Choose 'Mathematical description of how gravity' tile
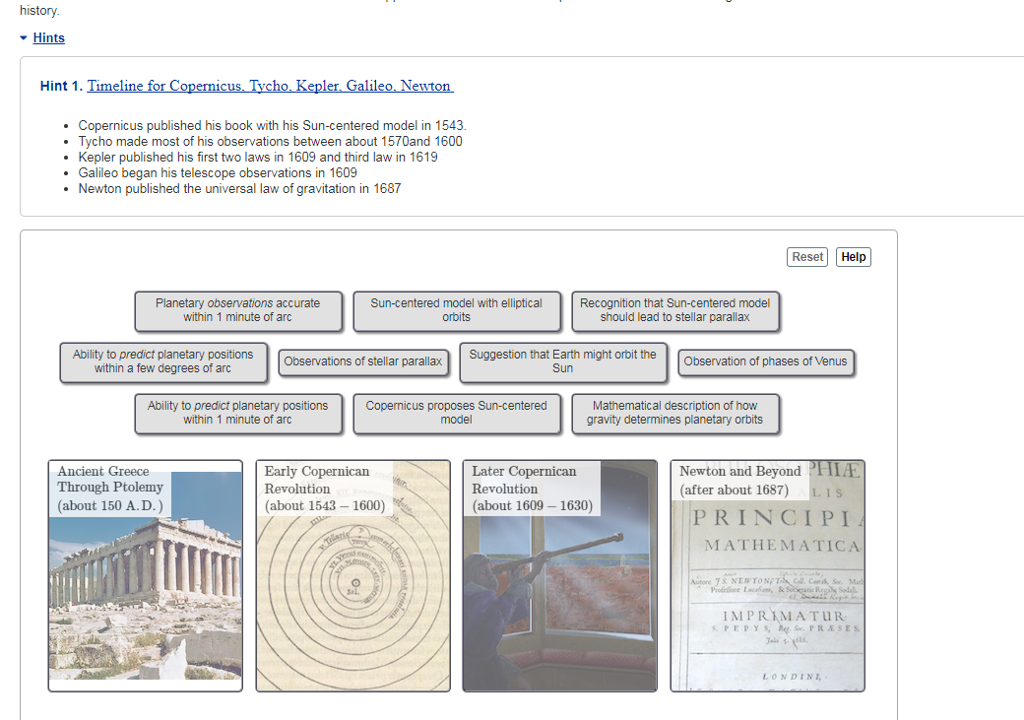This screenshot has width=1024, height=720. point(675,413)
